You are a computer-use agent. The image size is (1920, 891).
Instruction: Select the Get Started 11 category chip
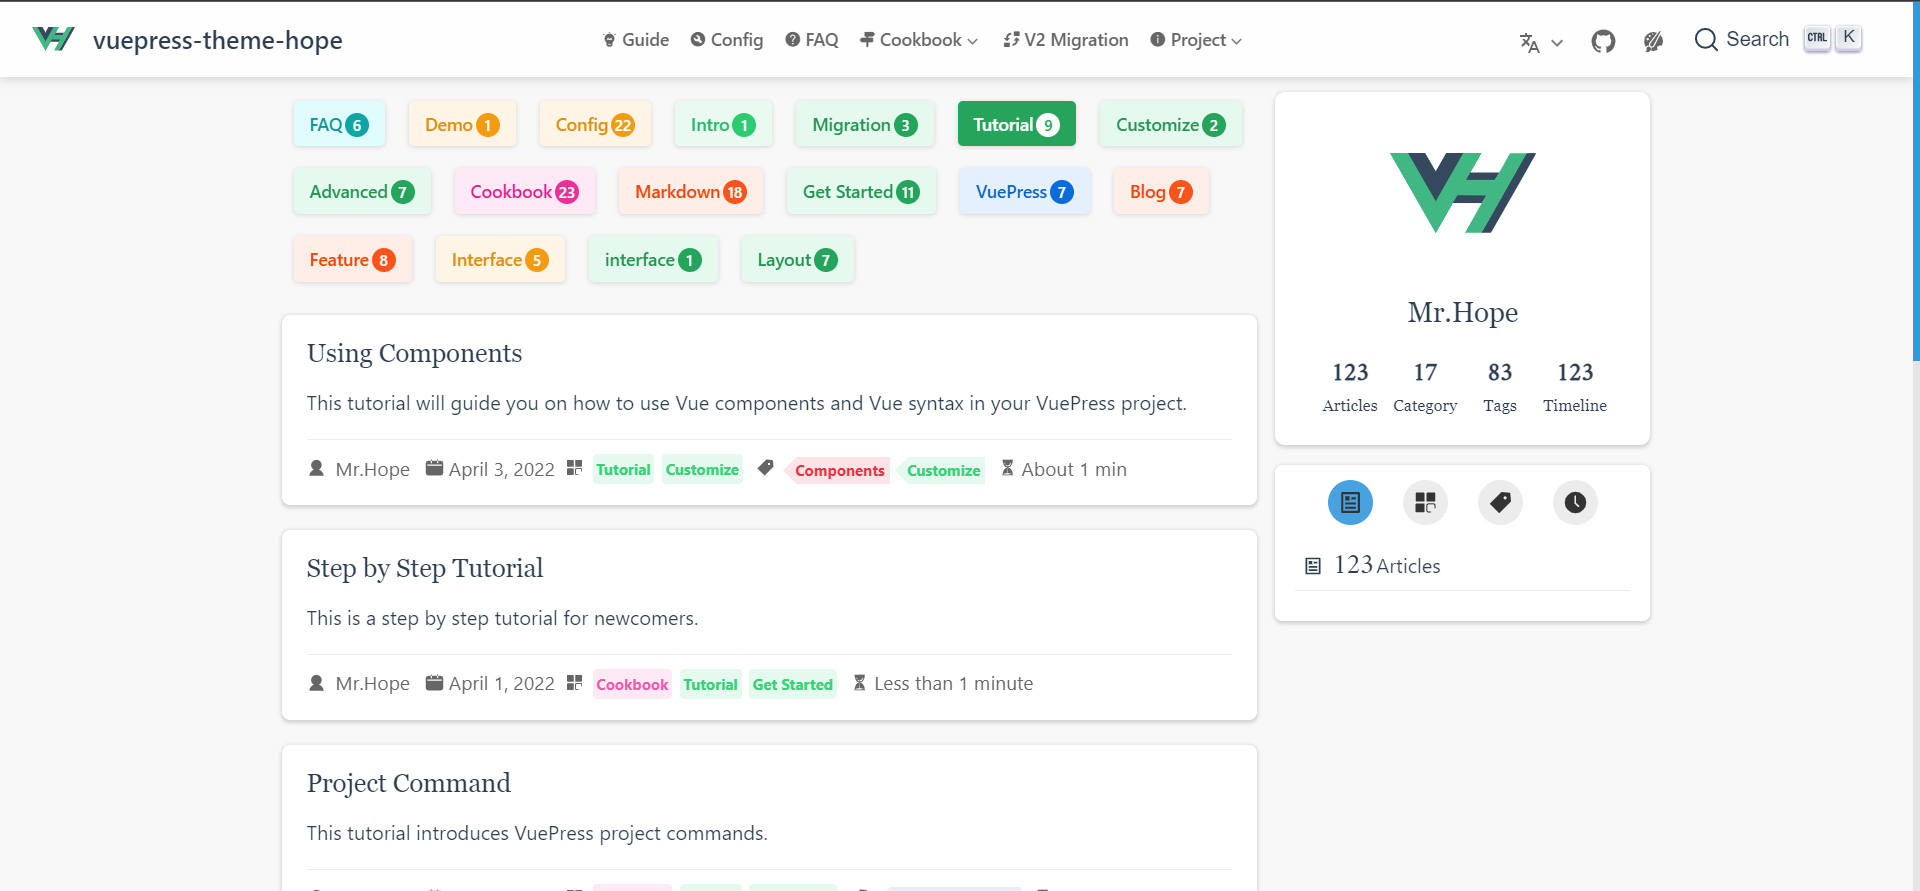click(x=861, y=191)
